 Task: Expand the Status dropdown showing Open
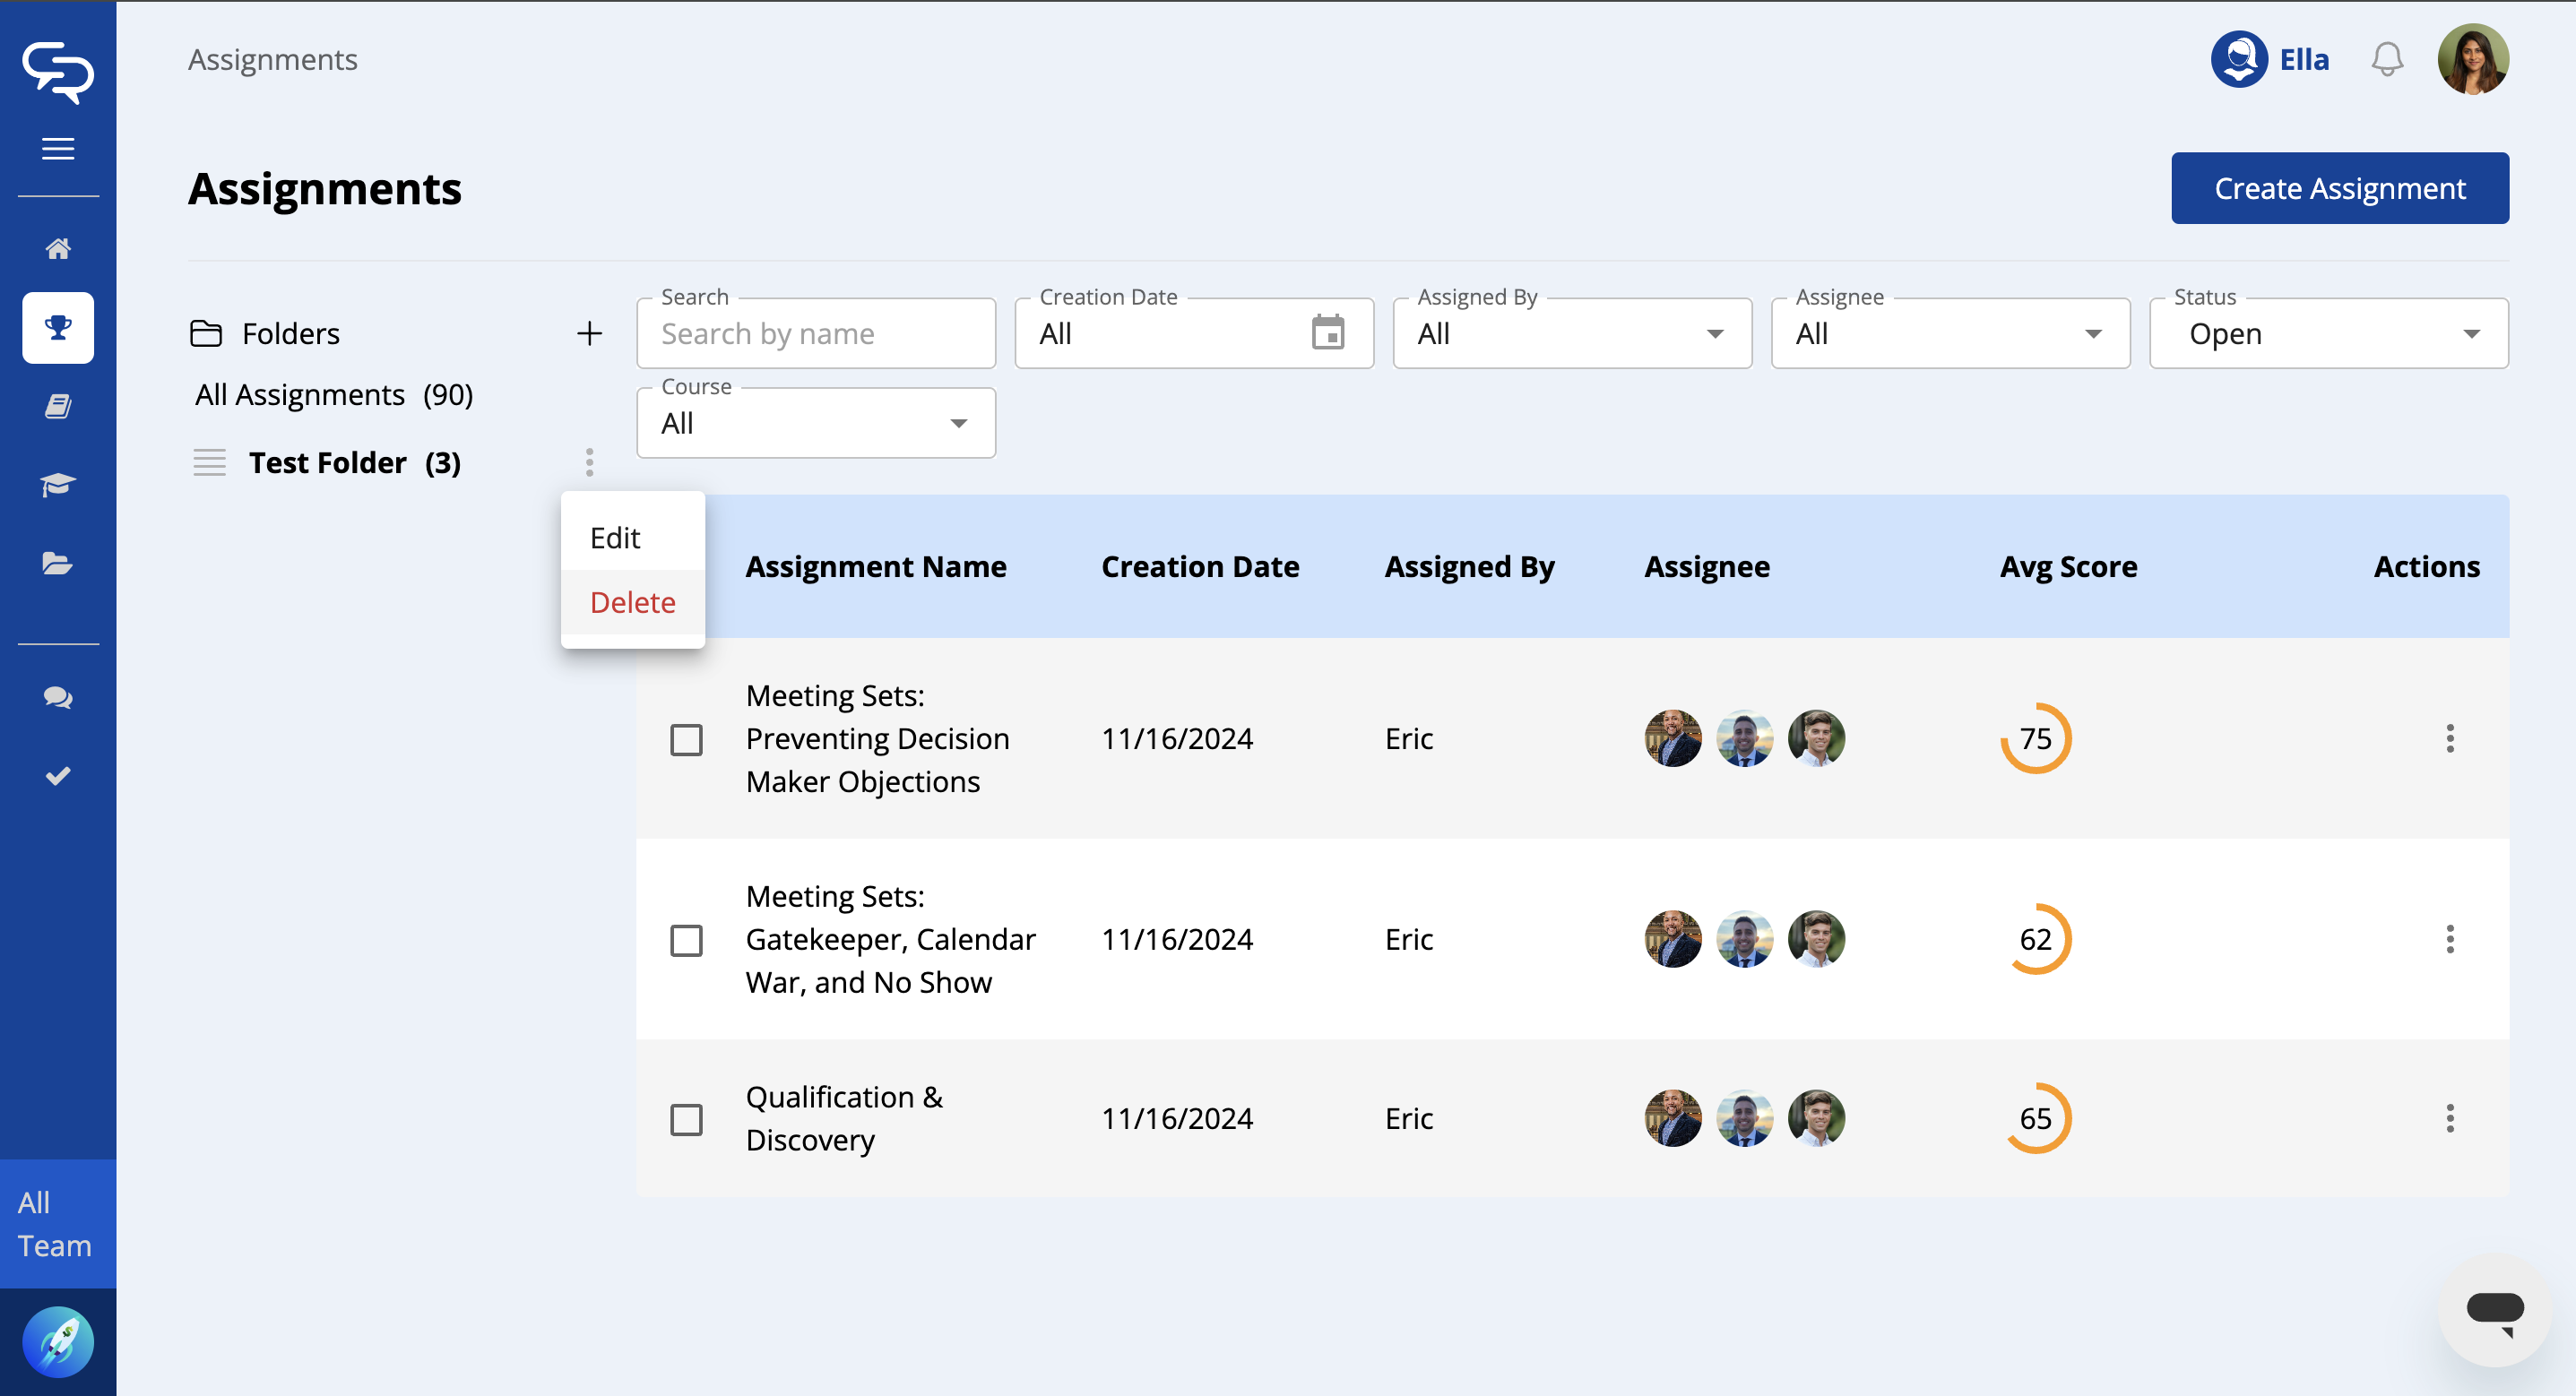(2328, 334)
